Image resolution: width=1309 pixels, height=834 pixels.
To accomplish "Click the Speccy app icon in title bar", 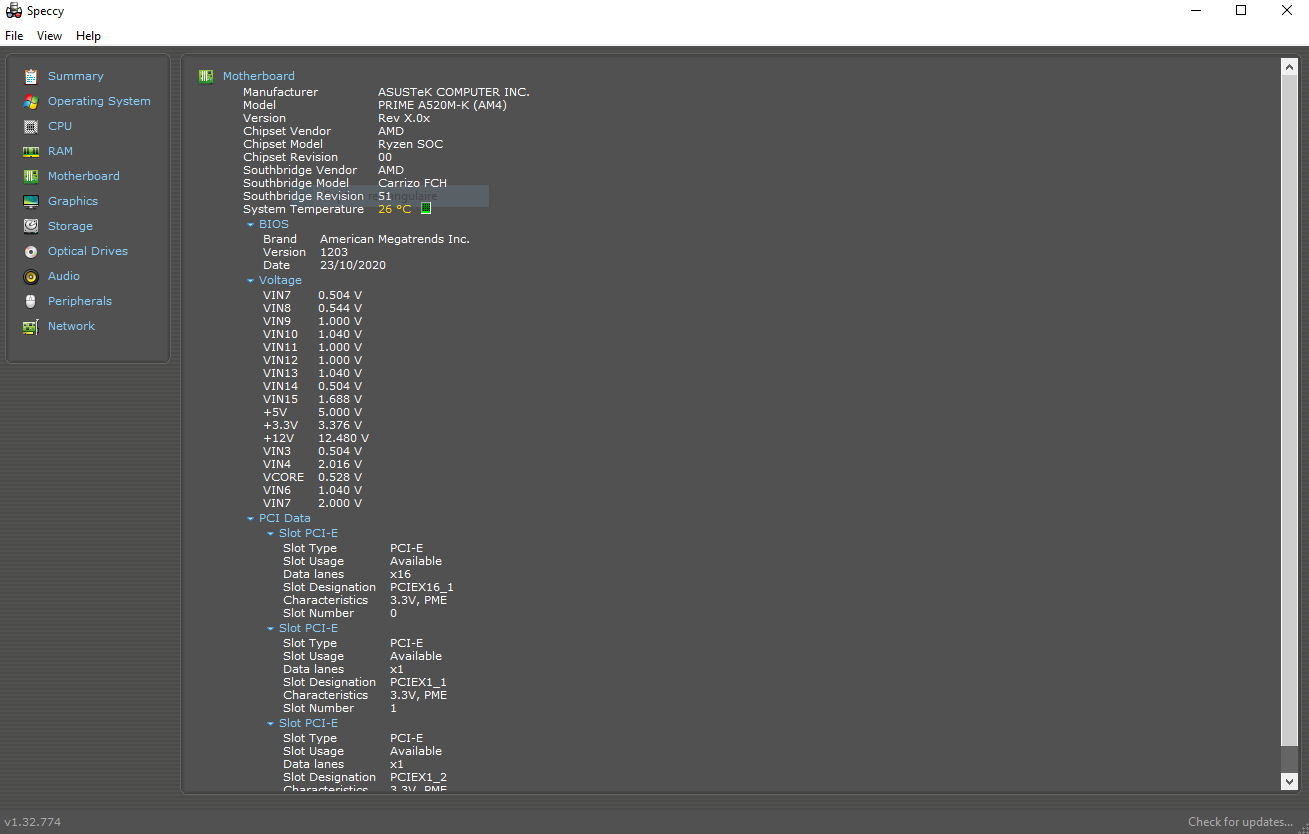I will coord(14,11).
